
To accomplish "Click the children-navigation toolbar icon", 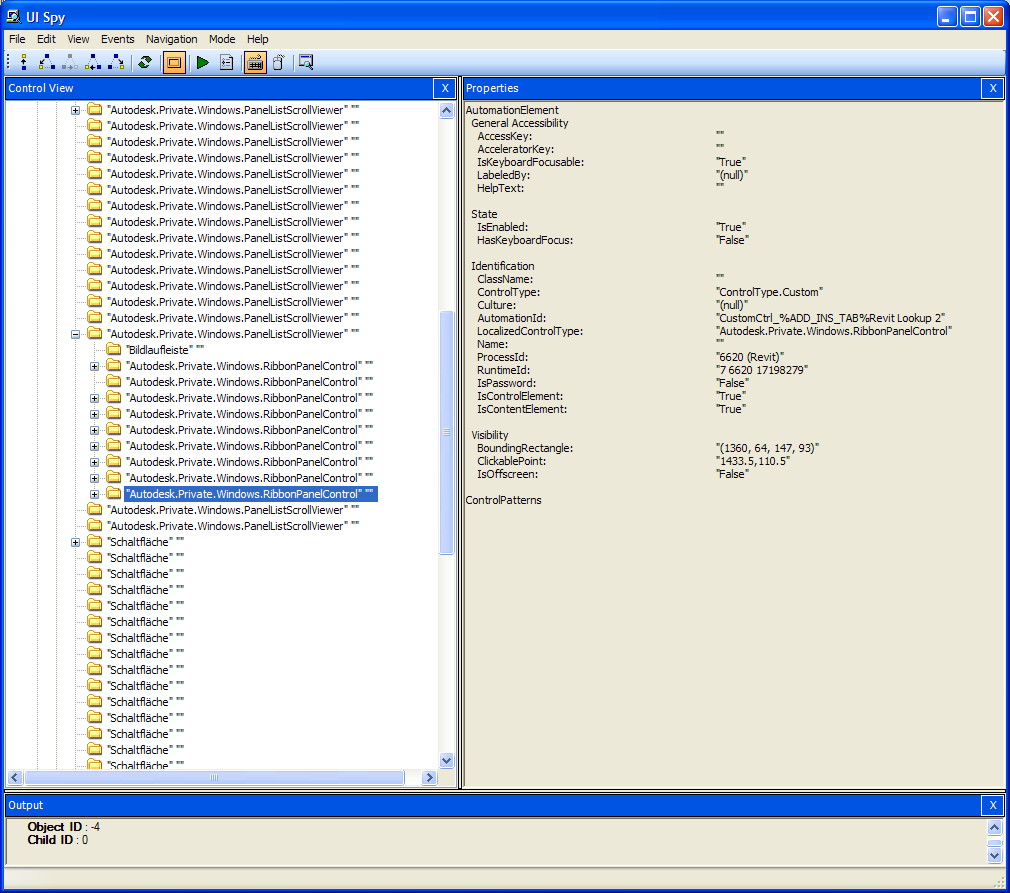I will click(x=46, y=61).
